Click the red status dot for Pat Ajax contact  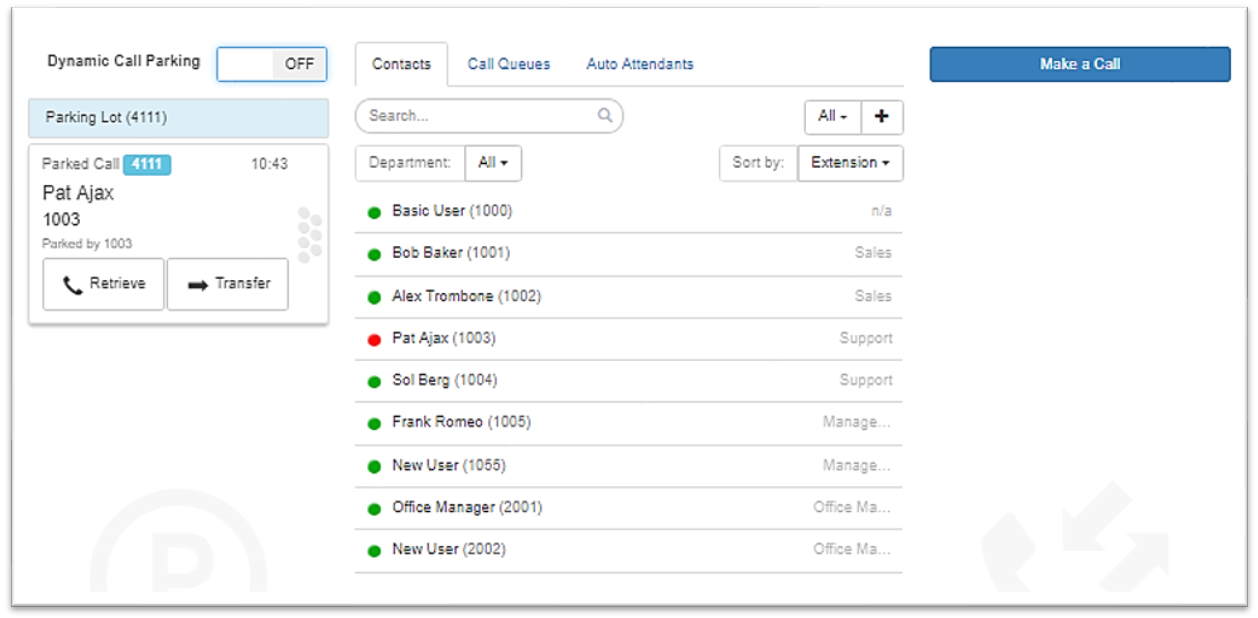pos(375,339)
